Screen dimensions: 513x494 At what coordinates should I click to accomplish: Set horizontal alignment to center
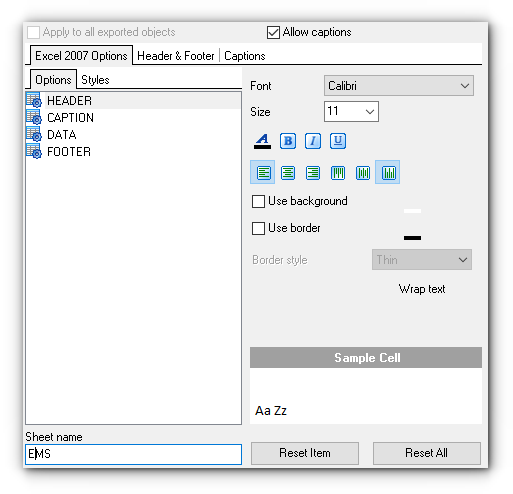pos(288,173)
